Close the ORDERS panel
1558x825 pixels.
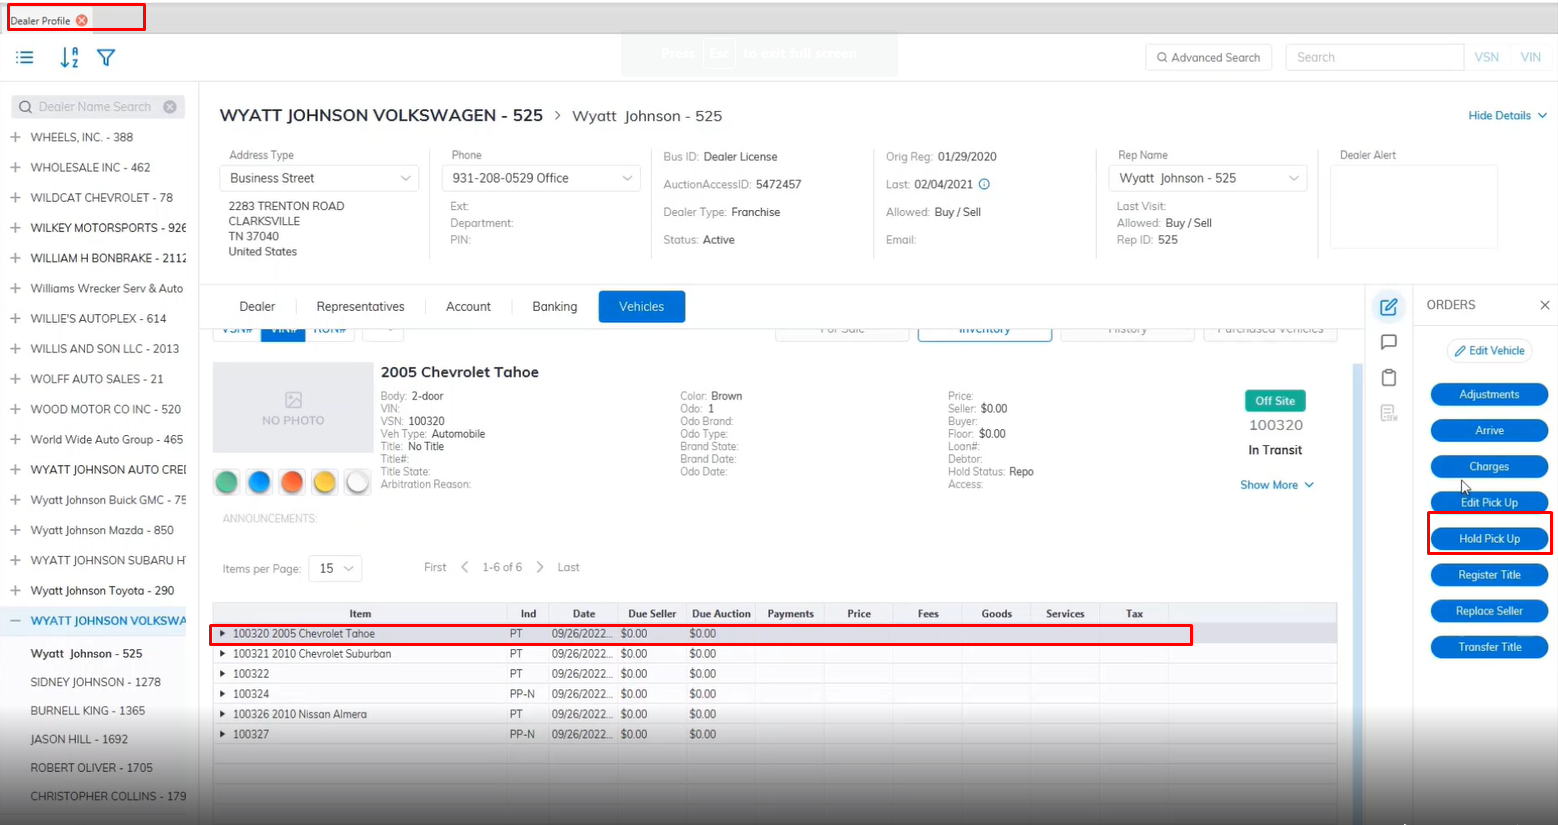(1544, 305)
